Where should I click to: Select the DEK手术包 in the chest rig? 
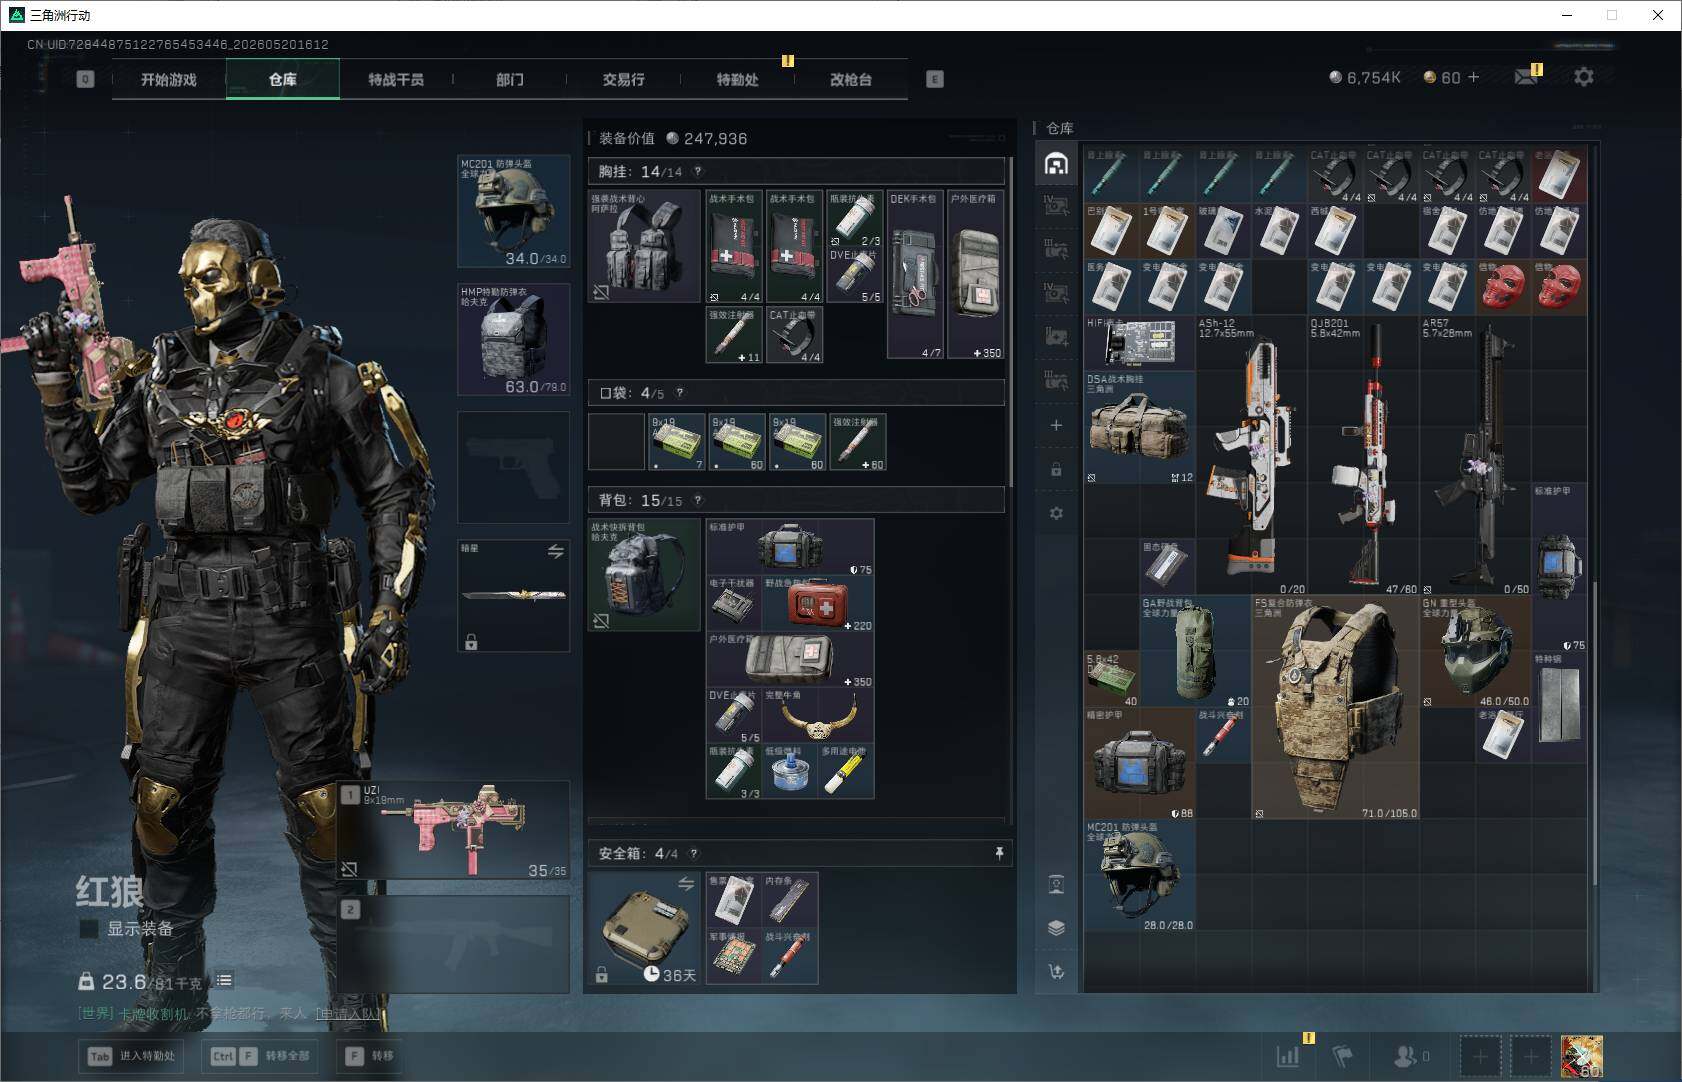pos(915,275)
